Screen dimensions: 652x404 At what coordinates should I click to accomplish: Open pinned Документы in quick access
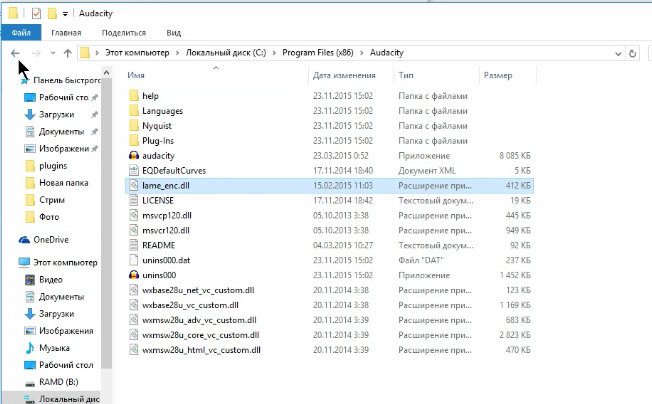coord(61,132)
